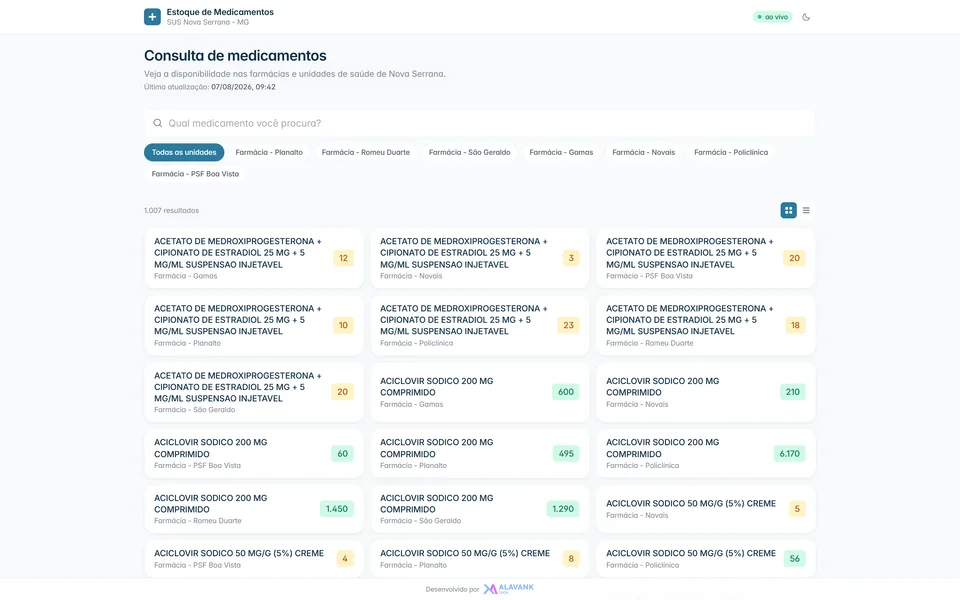Click the '1.007 resultados' count text

[171, 211]
